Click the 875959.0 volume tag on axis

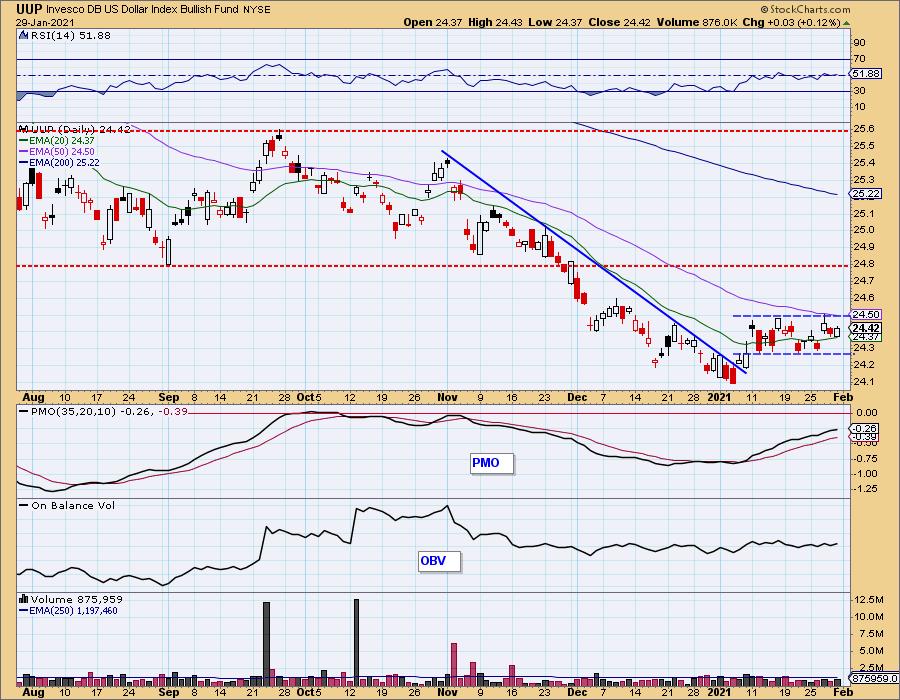pyautogui.click(x=874, y=678)
